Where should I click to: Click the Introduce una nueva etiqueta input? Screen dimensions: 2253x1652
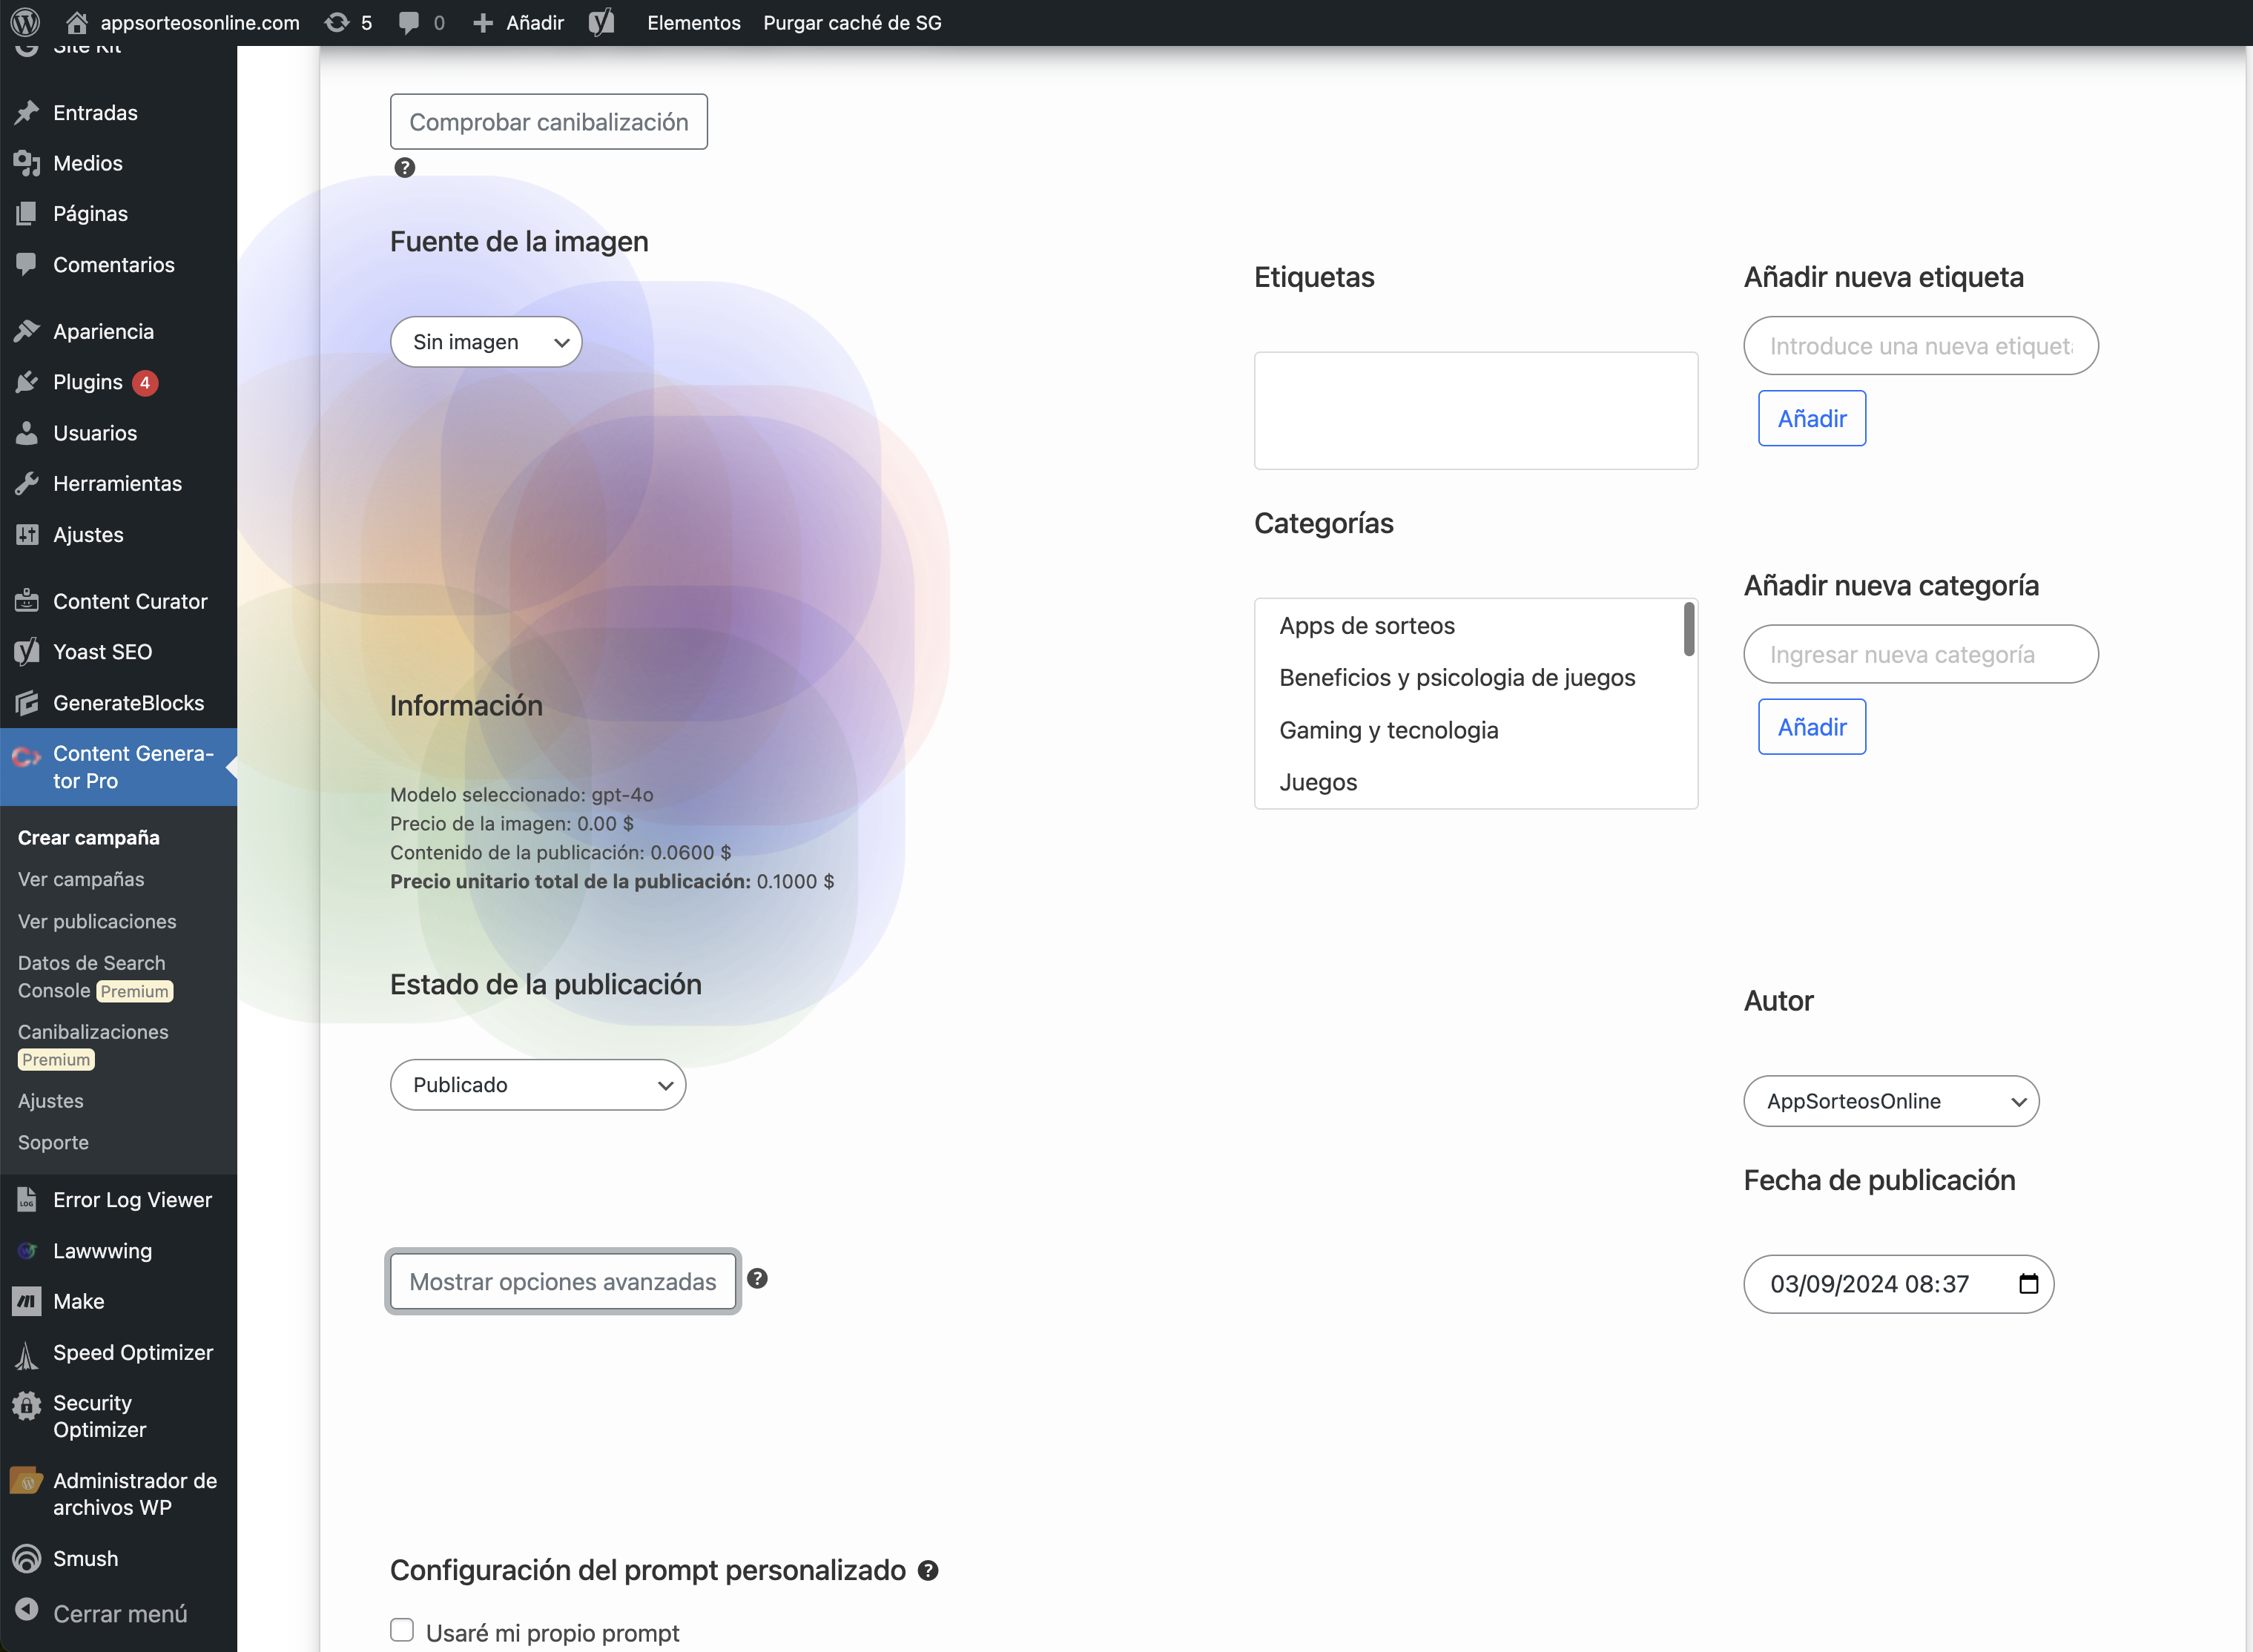point(1921,346)
